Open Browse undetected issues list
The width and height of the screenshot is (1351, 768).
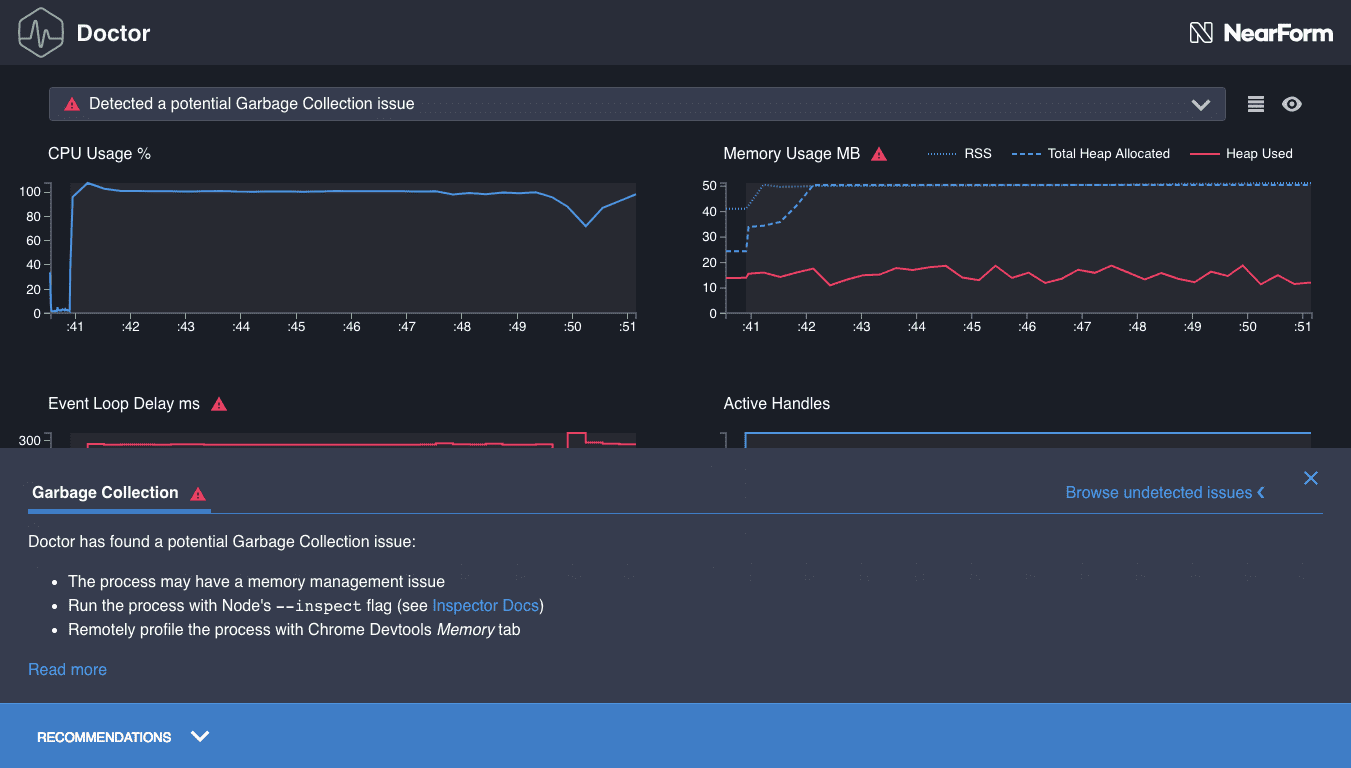[x=1164, y=492]
